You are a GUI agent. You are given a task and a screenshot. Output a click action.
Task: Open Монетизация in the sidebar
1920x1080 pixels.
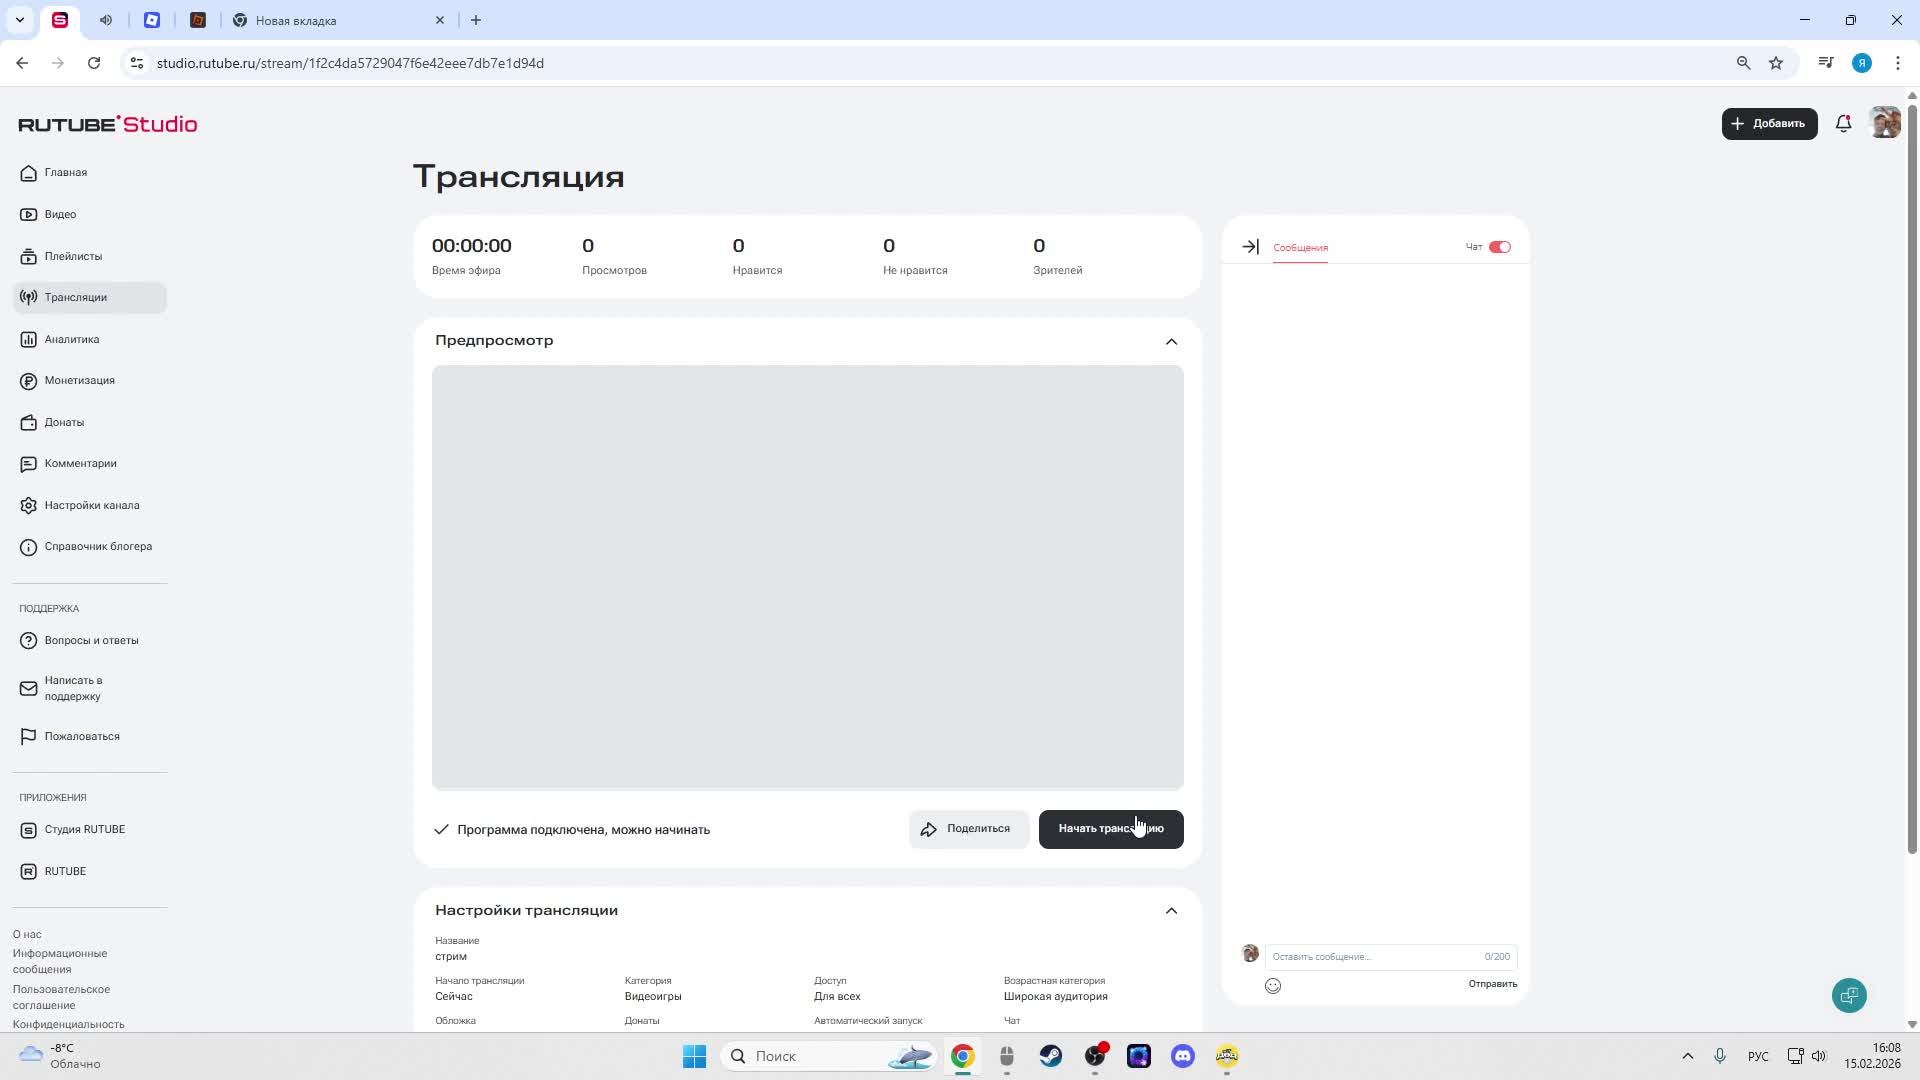coord(79,380)
